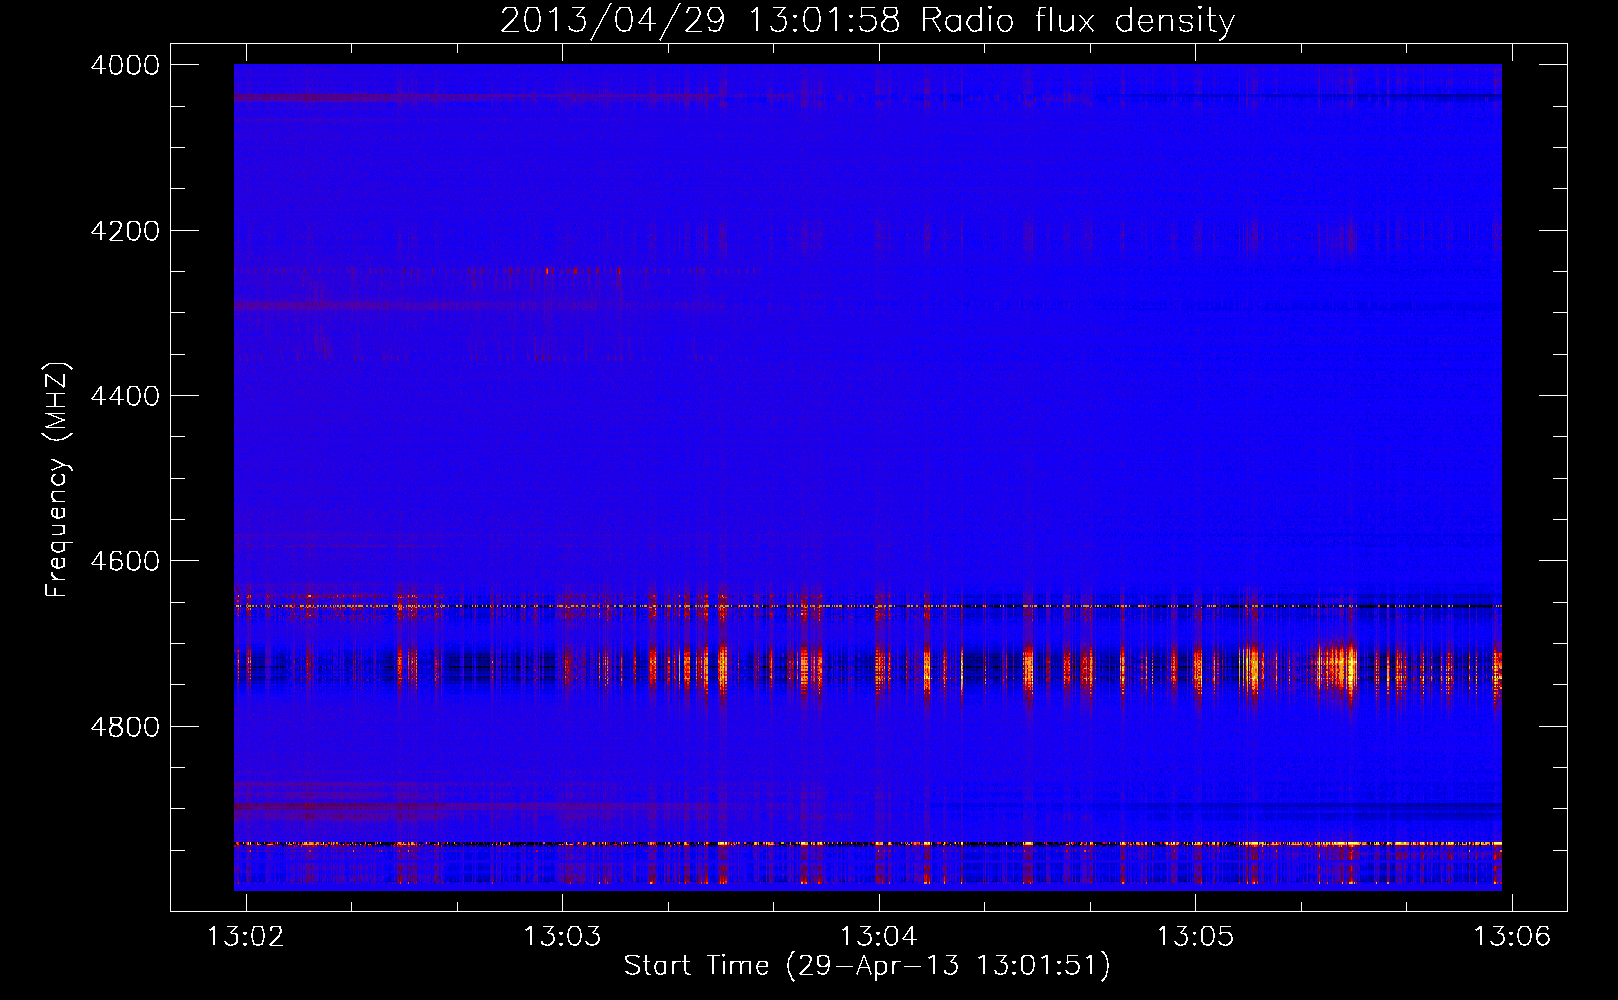The width and height of the screenshot is (1618, 1000).
Task: Click the 4000 frequency tick label
Action: [125, 65]
